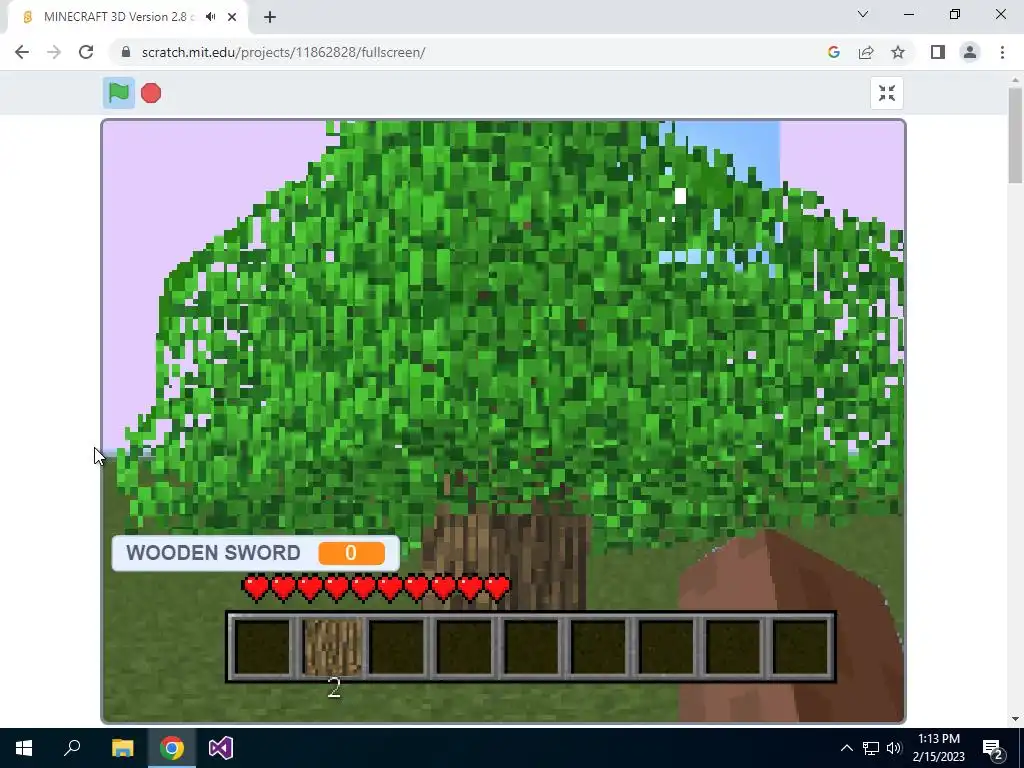Open a new browser tab
The height and width of the screenshot is (768, 1024).
coord(270,17)
